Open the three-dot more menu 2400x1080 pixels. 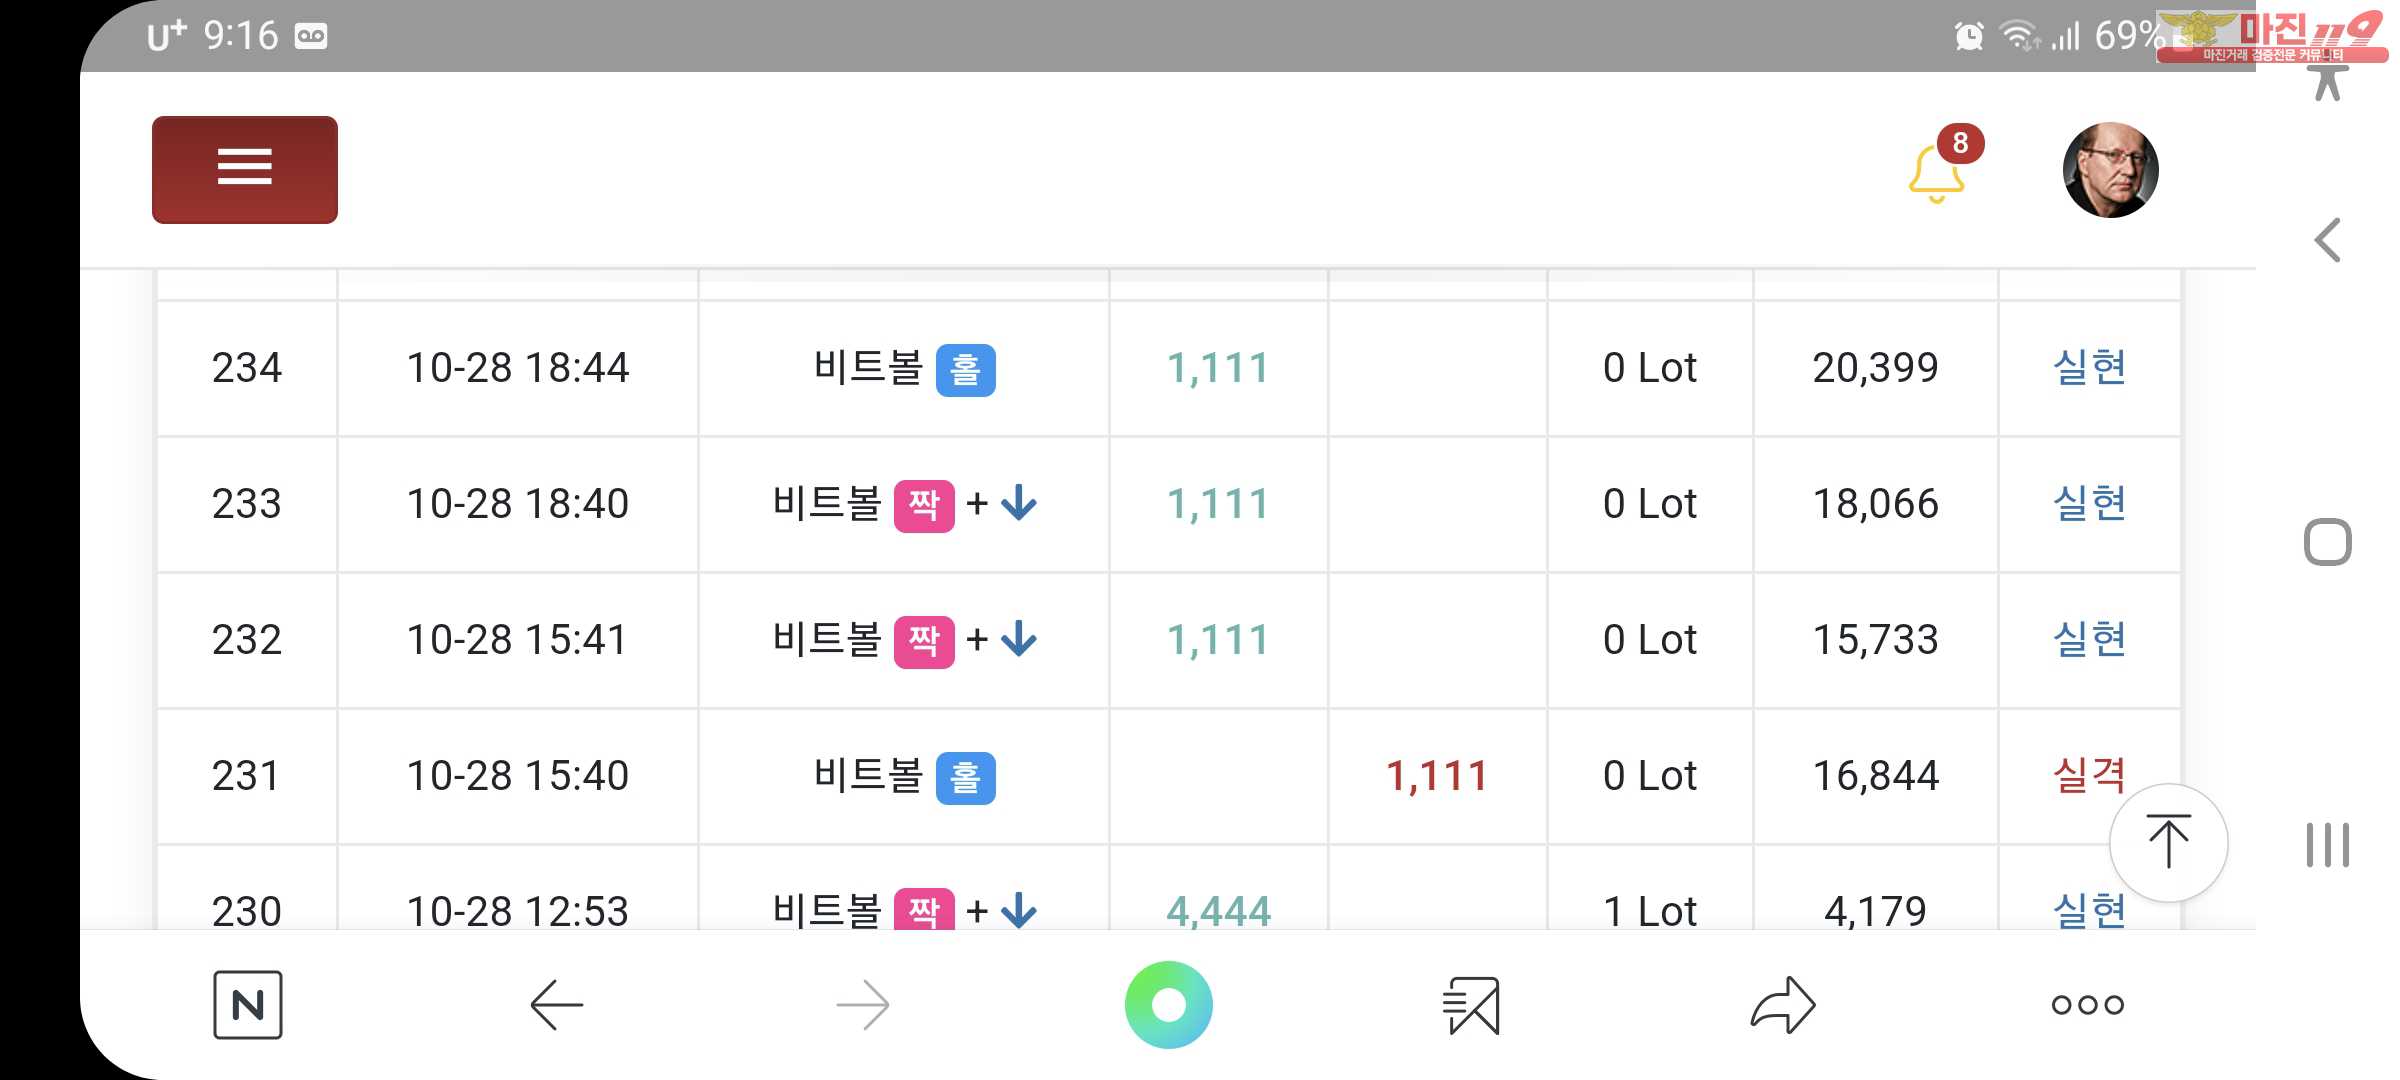(x=2088, y=1004)
